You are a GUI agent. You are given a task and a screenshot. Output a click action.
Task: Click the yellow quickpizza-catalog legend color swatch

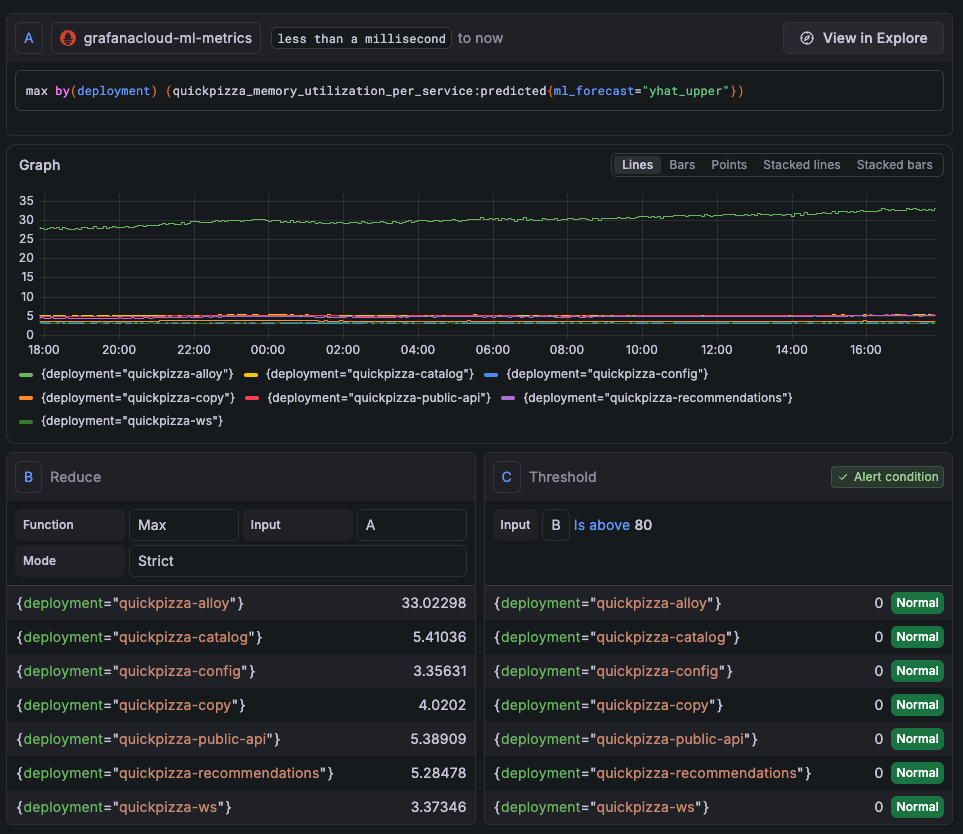(251, 375)
